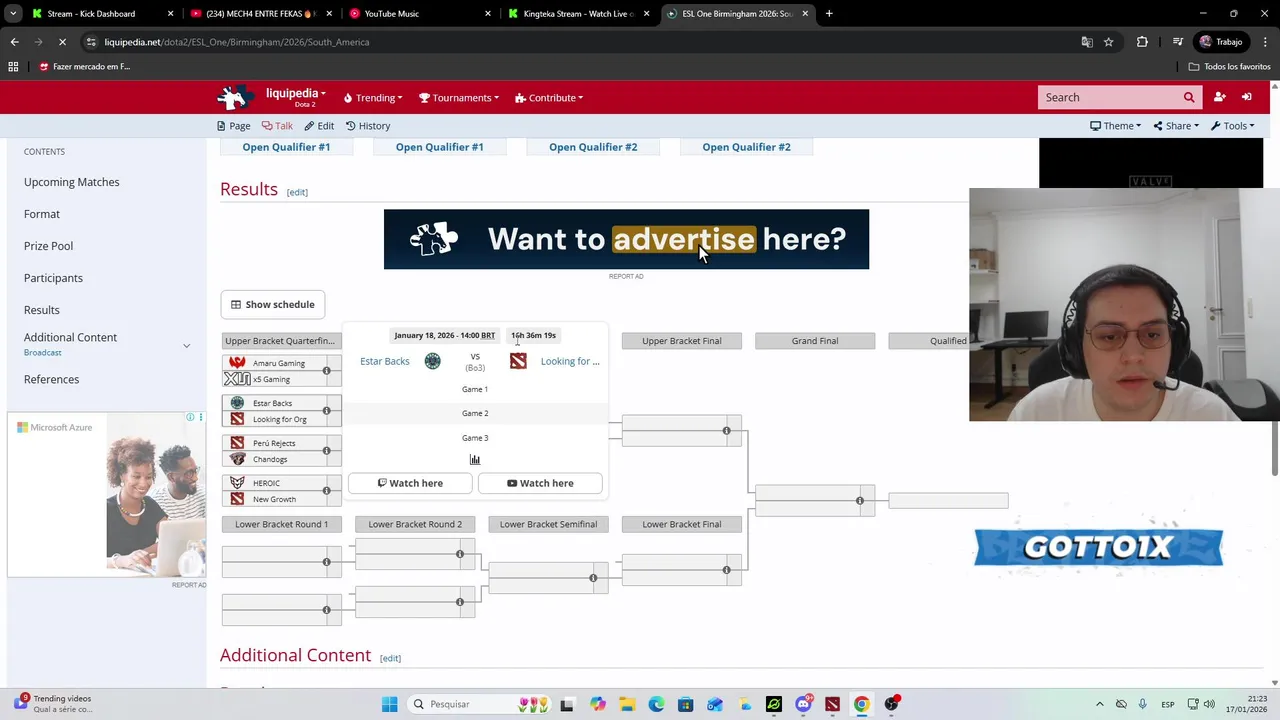Click the edit link beside Results heading
The height and width of the screenshot is (720, 1280).
click(297, 192)
